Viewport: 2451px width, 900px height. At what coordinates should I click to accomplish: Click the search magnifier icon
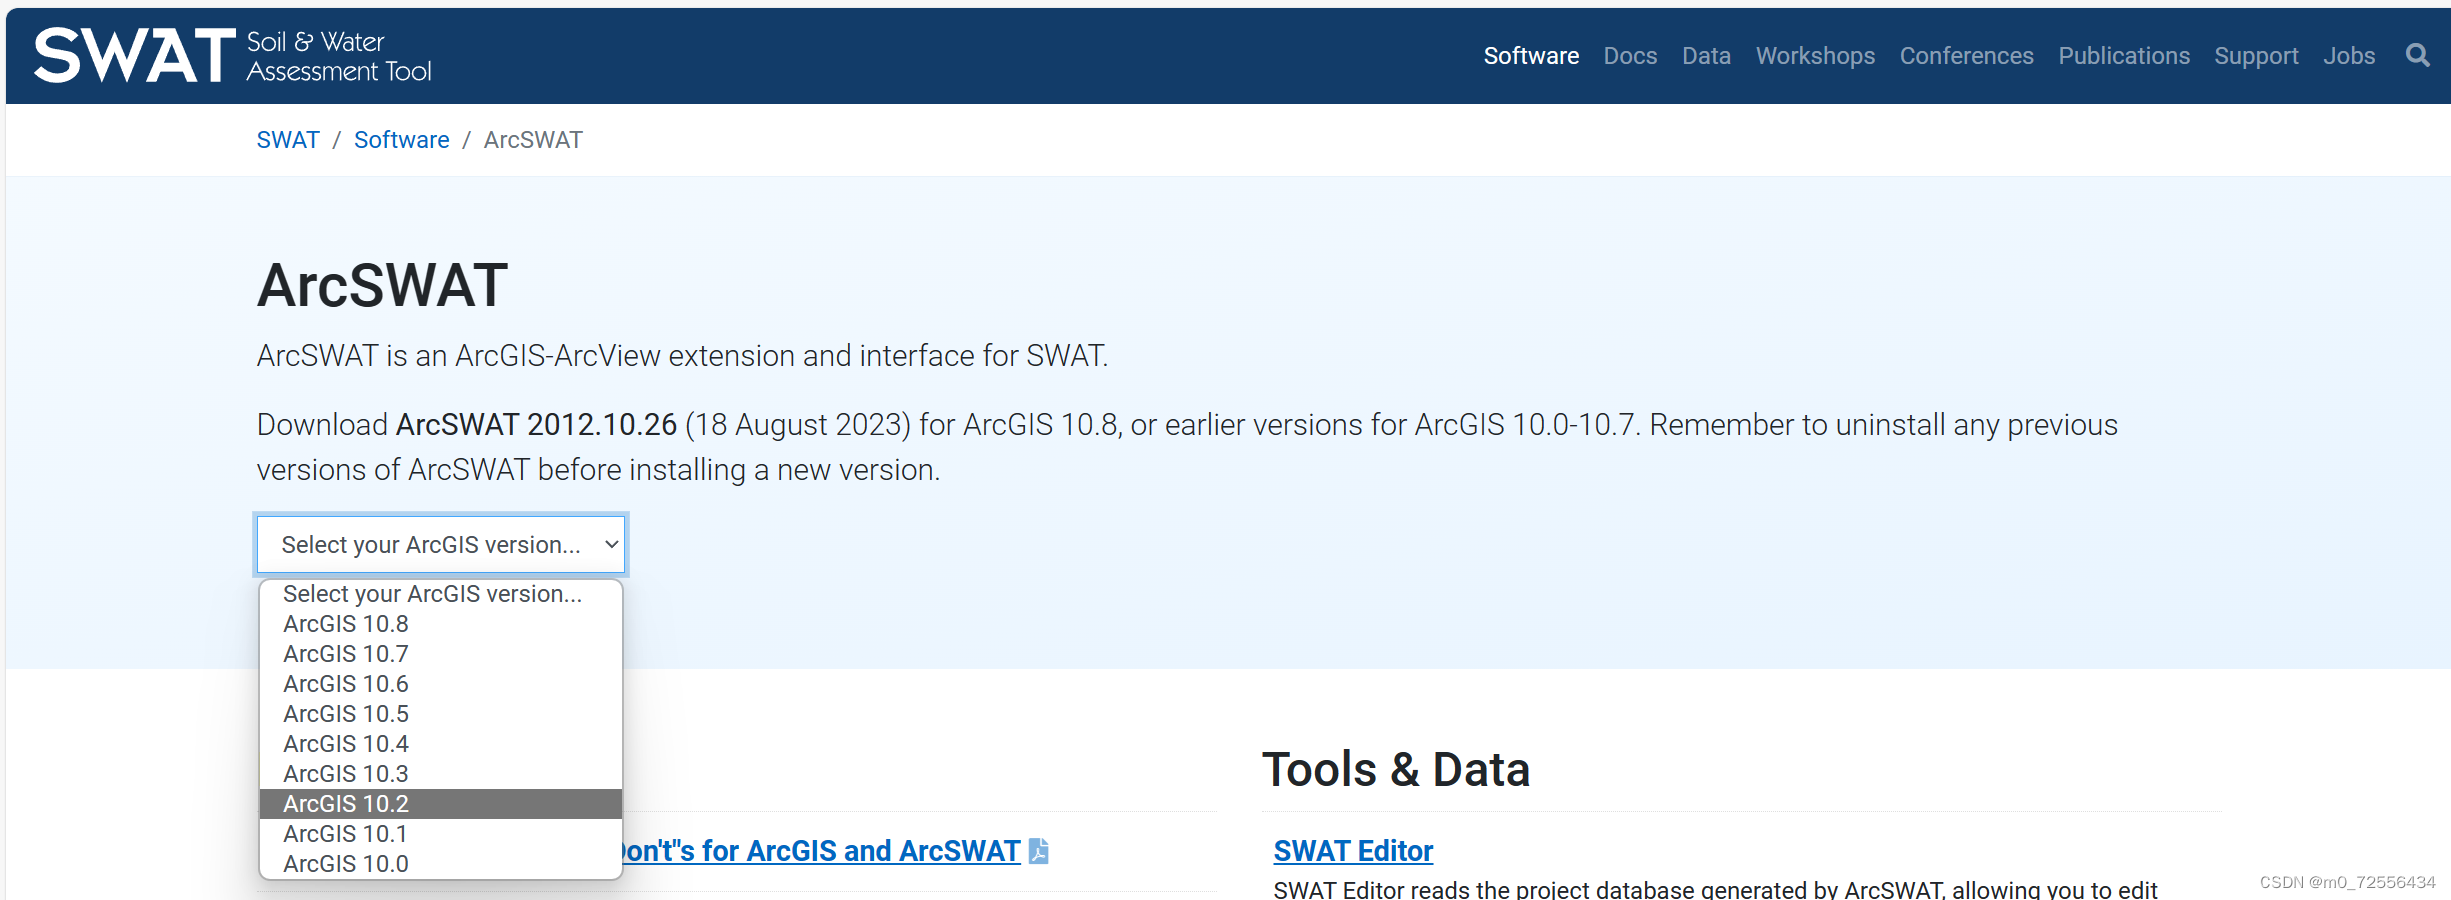tap(2417, 55)
